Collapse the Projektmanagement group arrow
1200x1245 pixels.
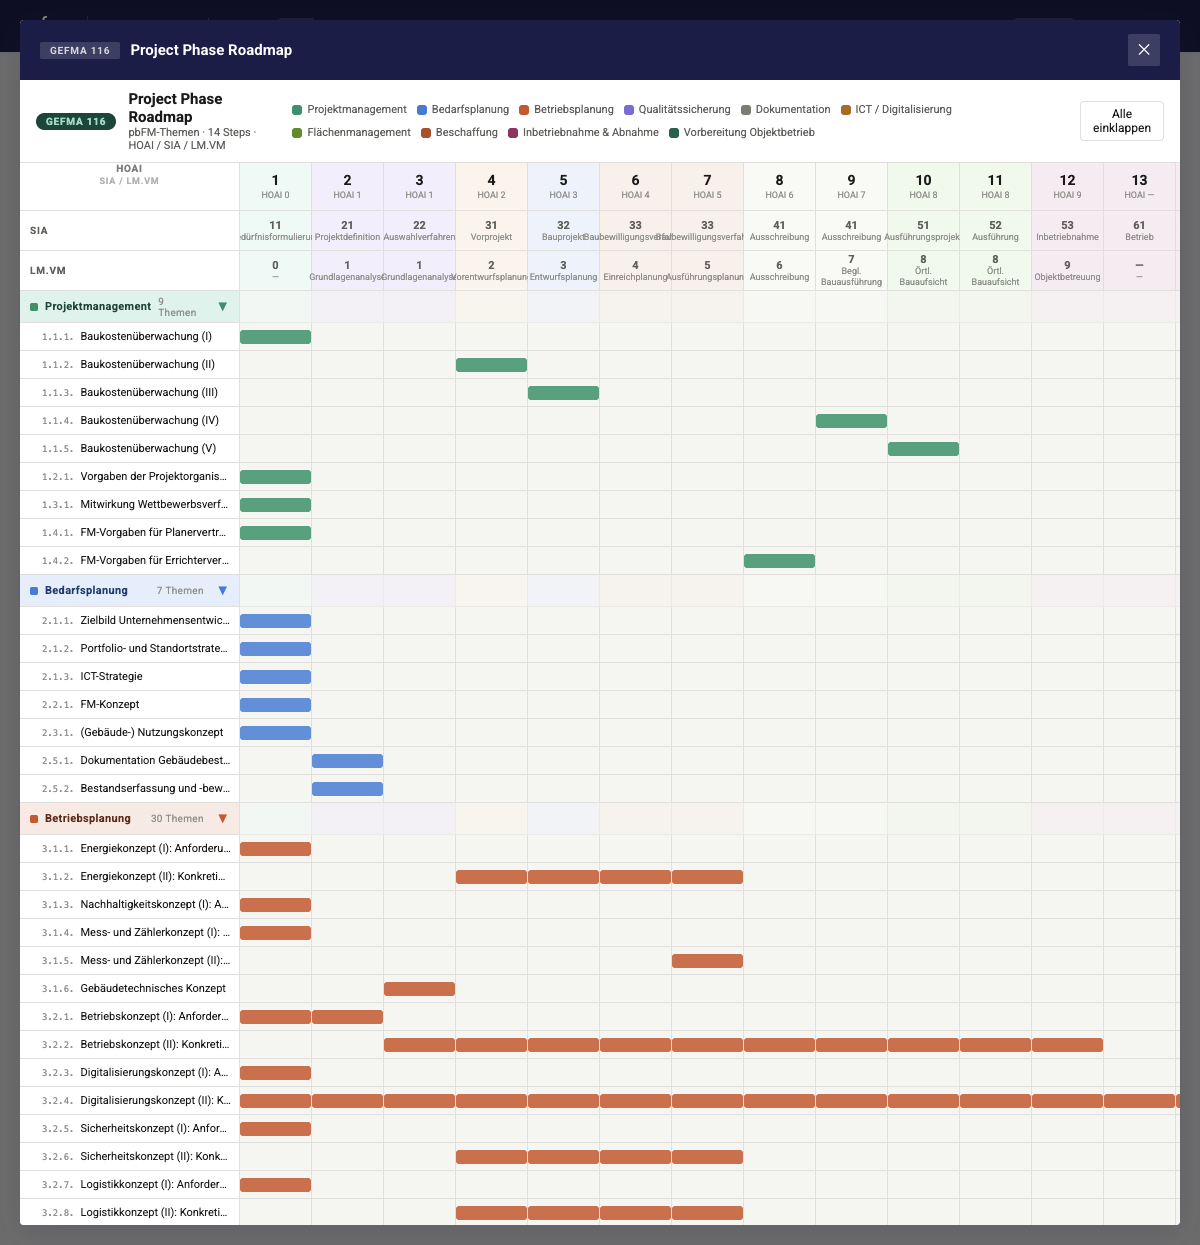tap(223, 307)
